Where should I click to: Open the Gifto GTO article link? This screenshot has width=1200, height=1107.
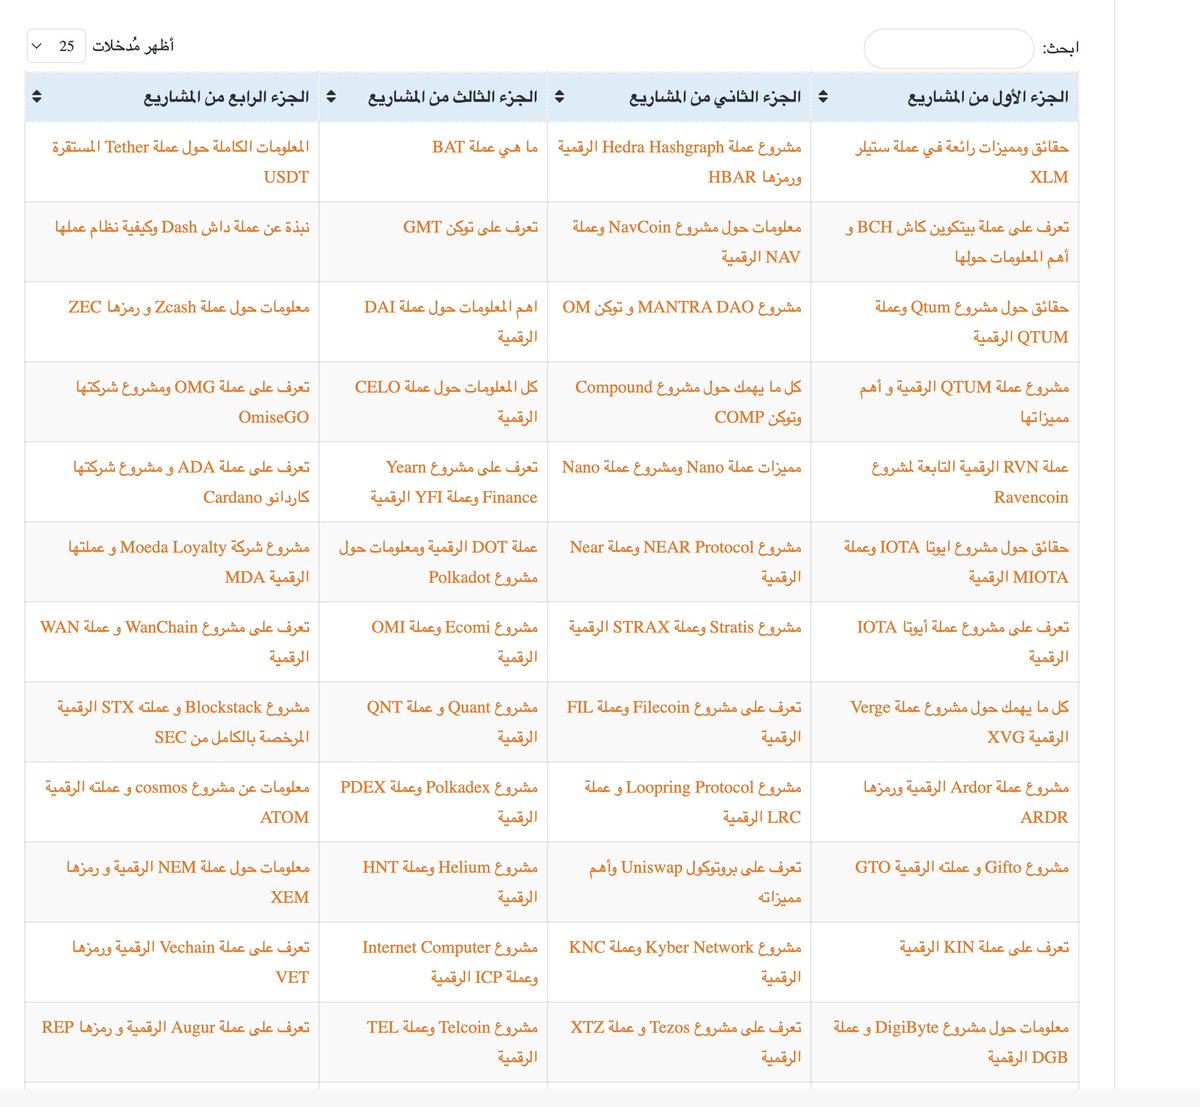pos(962,867)
